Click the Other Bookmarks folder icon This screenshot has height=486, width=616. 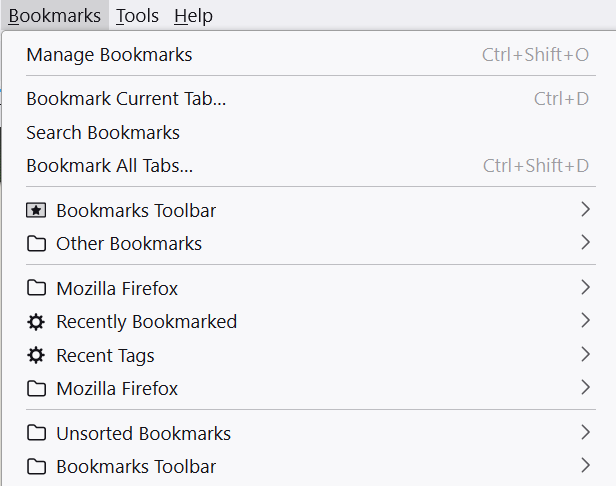tap(36, 244)
